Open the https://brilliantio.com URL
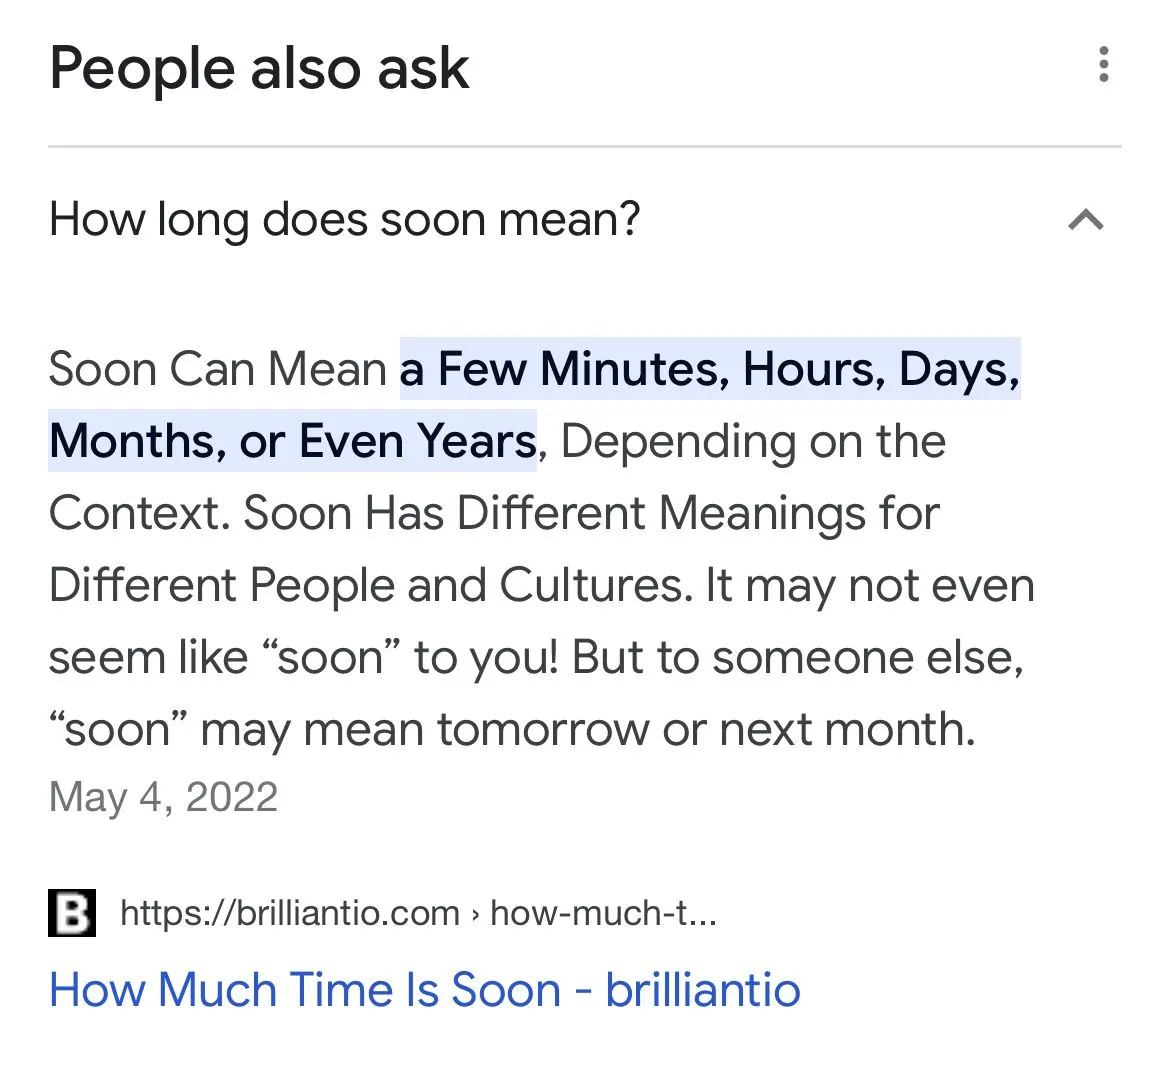The image size is (1156, 1066). pos(290,913)
